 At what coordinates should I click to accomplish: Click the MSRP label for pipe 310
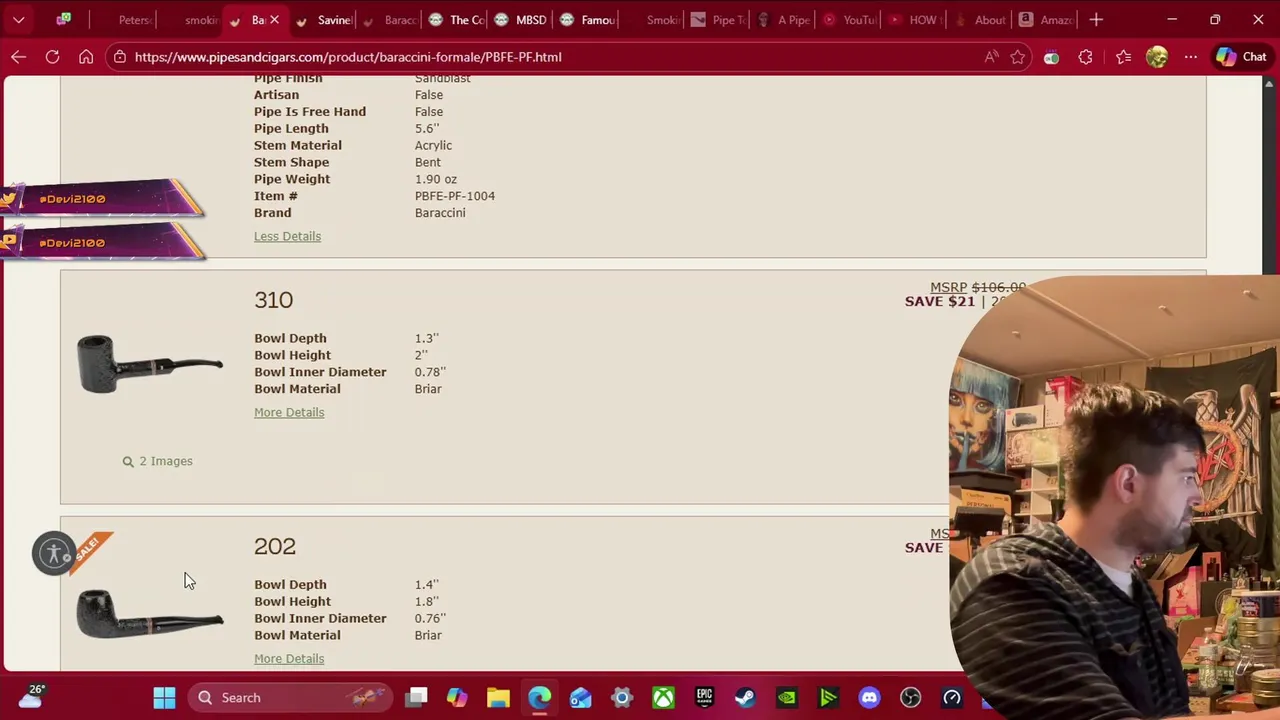948,287
